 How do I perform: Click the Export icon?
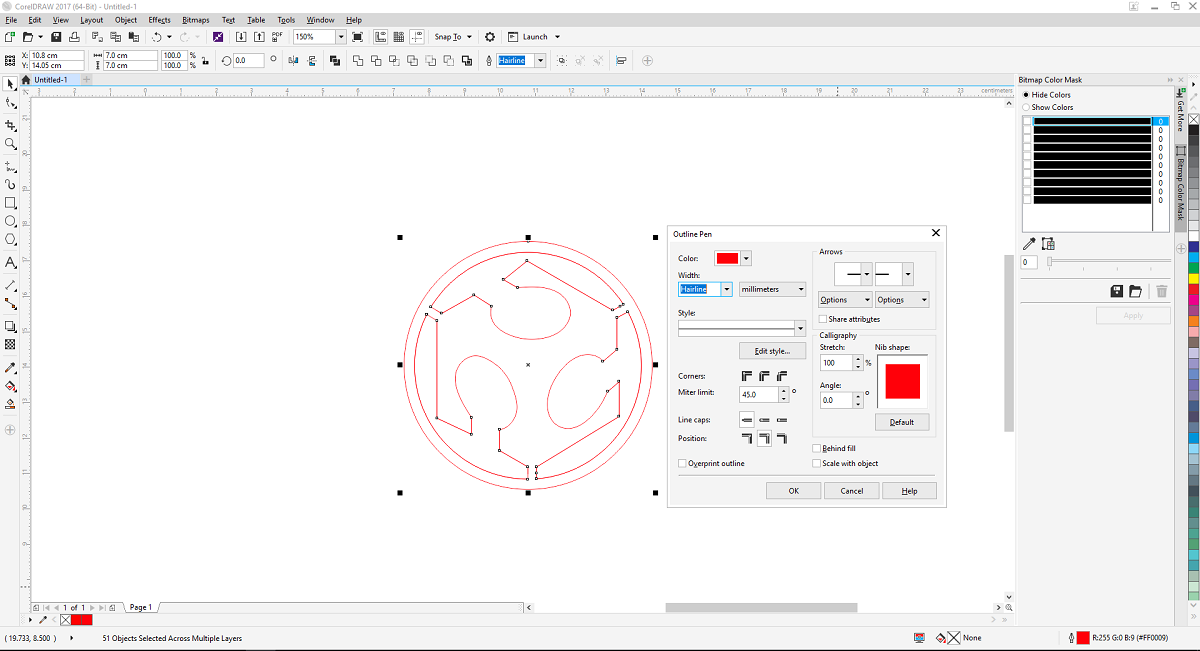(x=259, y=37)
